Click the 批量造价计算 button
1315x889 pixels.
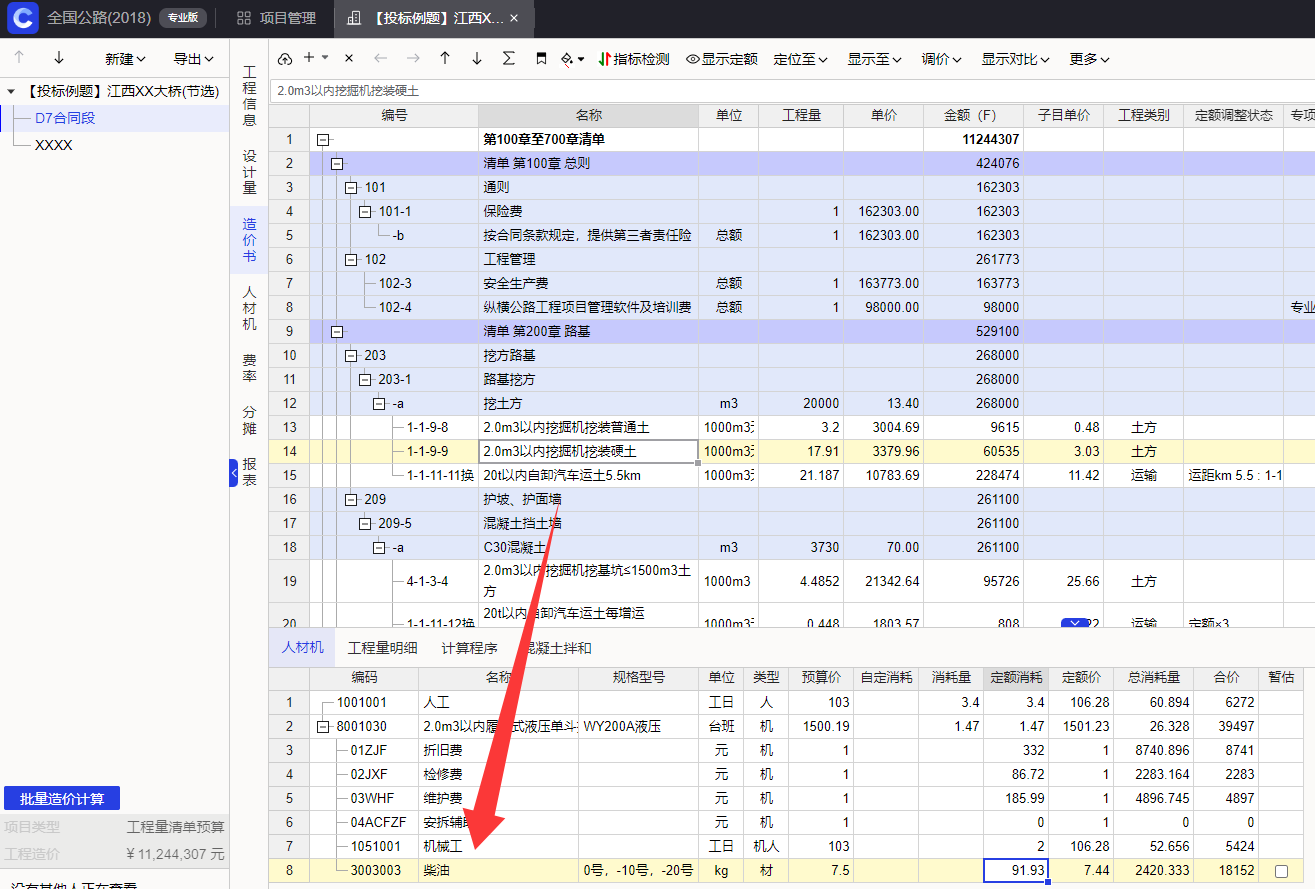62,798
